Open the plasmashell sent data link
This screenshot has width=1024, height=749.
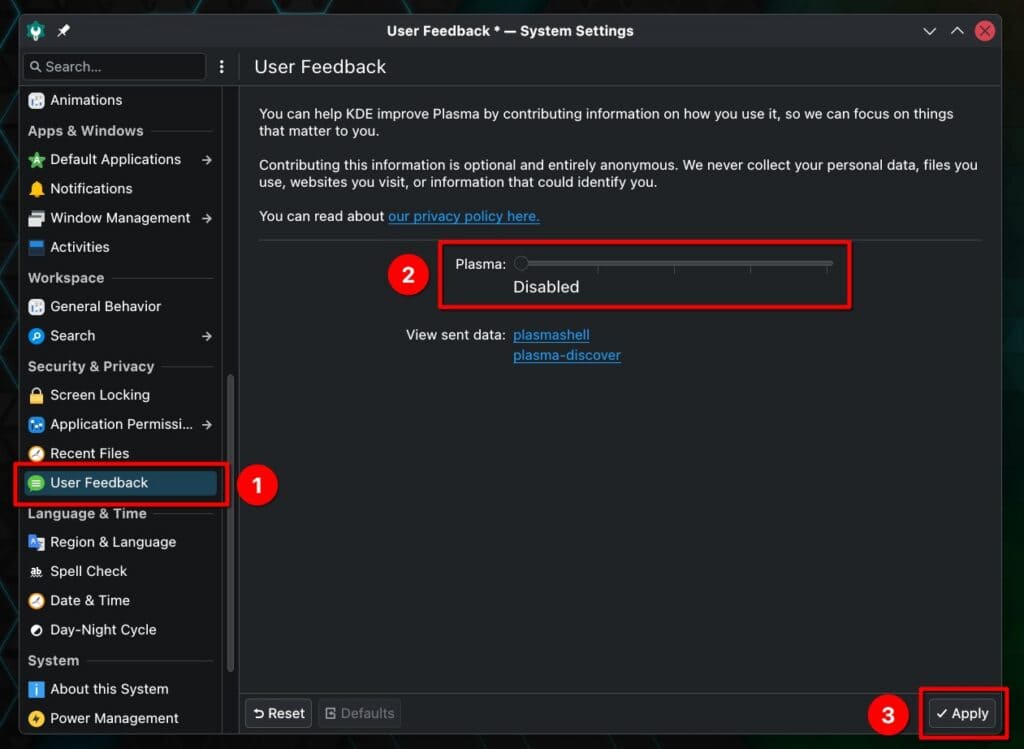551,335
